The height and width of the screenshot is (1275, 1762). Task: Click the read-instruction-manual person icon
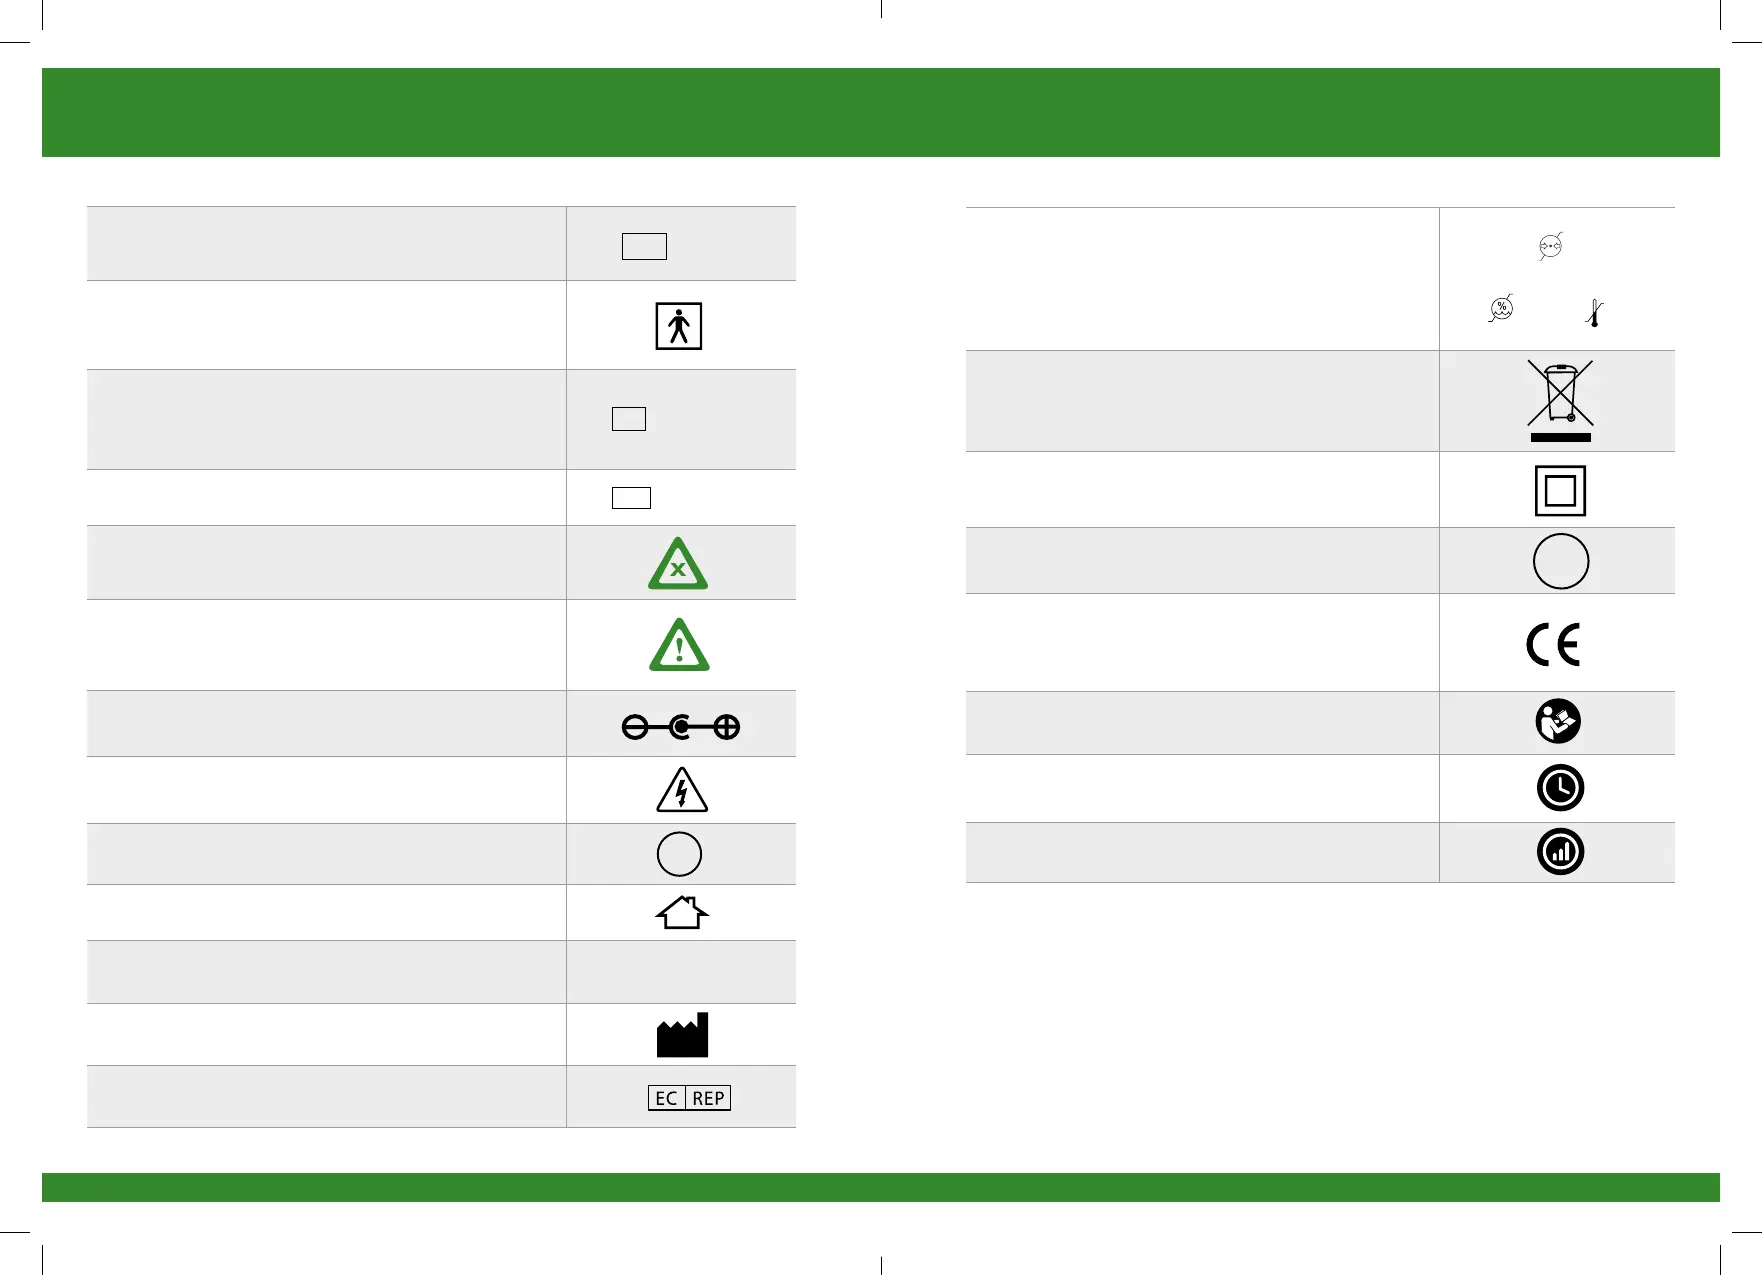click(1558, 721)
